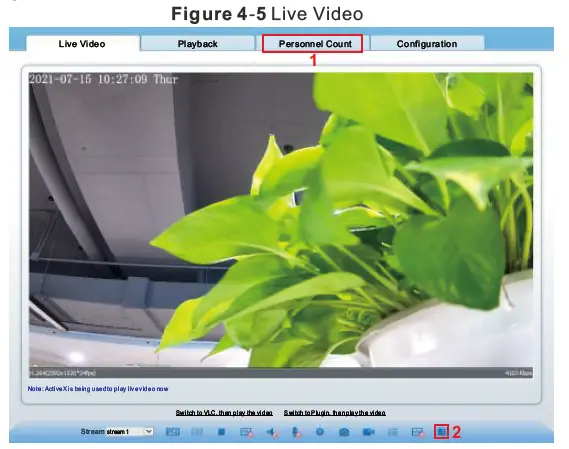
Task: Click the screen icon left of speaker
Action: [x=246, y=432]
